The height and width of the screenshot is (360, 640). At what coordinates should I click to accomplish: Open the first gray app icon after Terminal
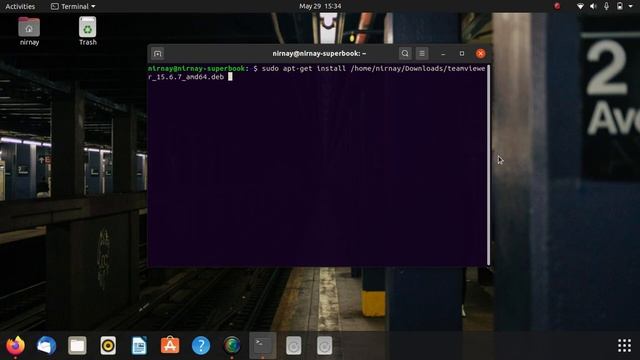tap(293, 346)
